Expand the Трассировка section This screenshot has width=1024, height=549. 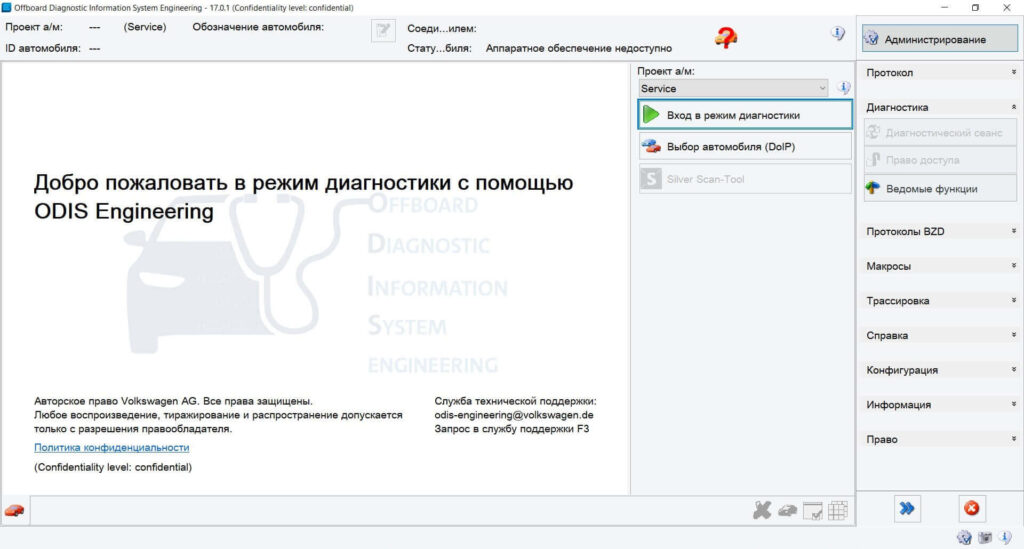click(x=939, y=300)
